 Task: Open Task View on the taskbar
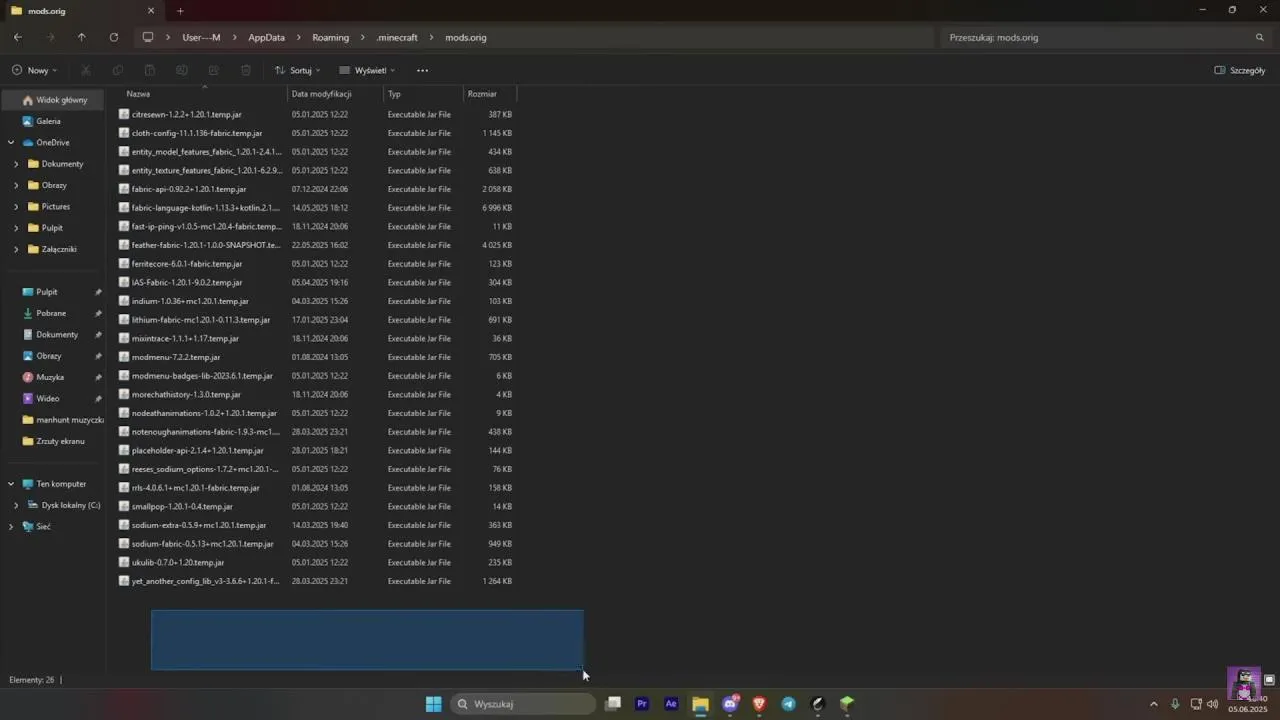tap(613, 704)
